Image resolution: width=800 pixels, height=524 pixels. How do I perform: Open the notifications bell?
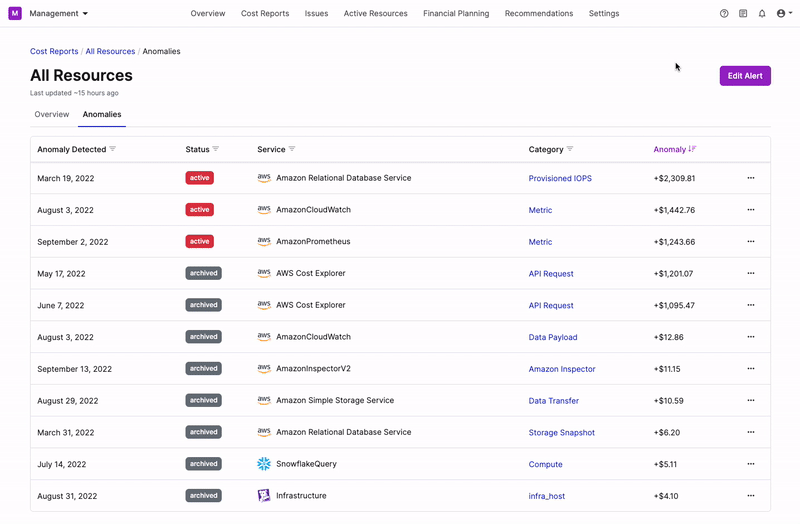(762, 14)
